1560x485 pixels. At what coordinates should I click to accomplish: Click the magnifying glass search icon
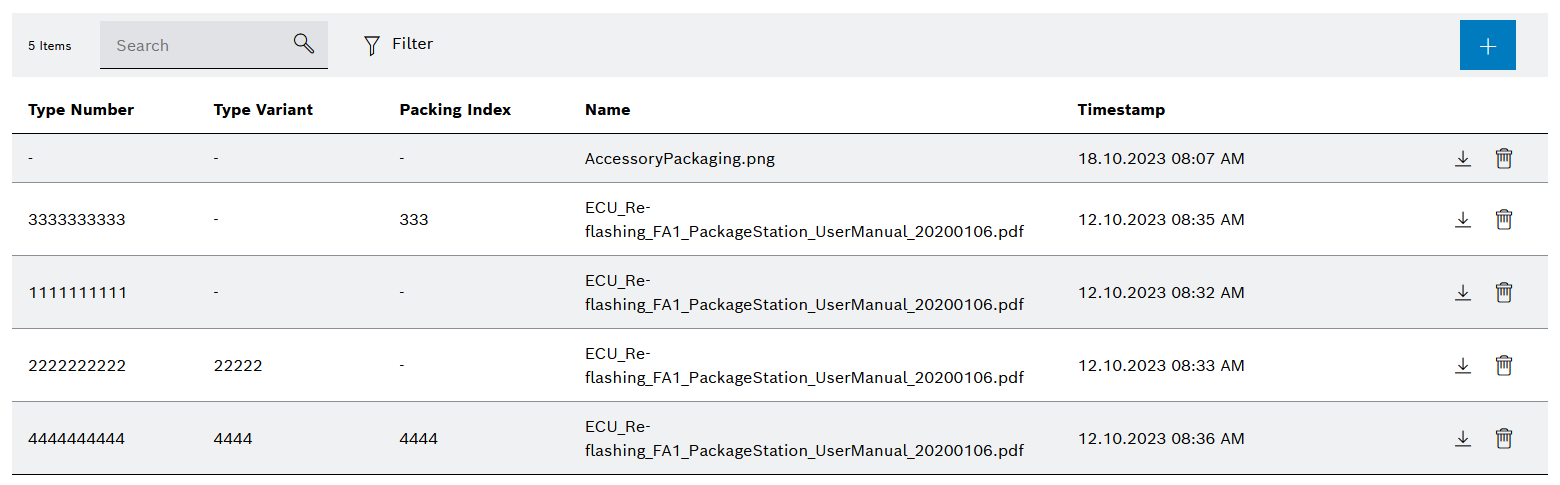point(304,44)
